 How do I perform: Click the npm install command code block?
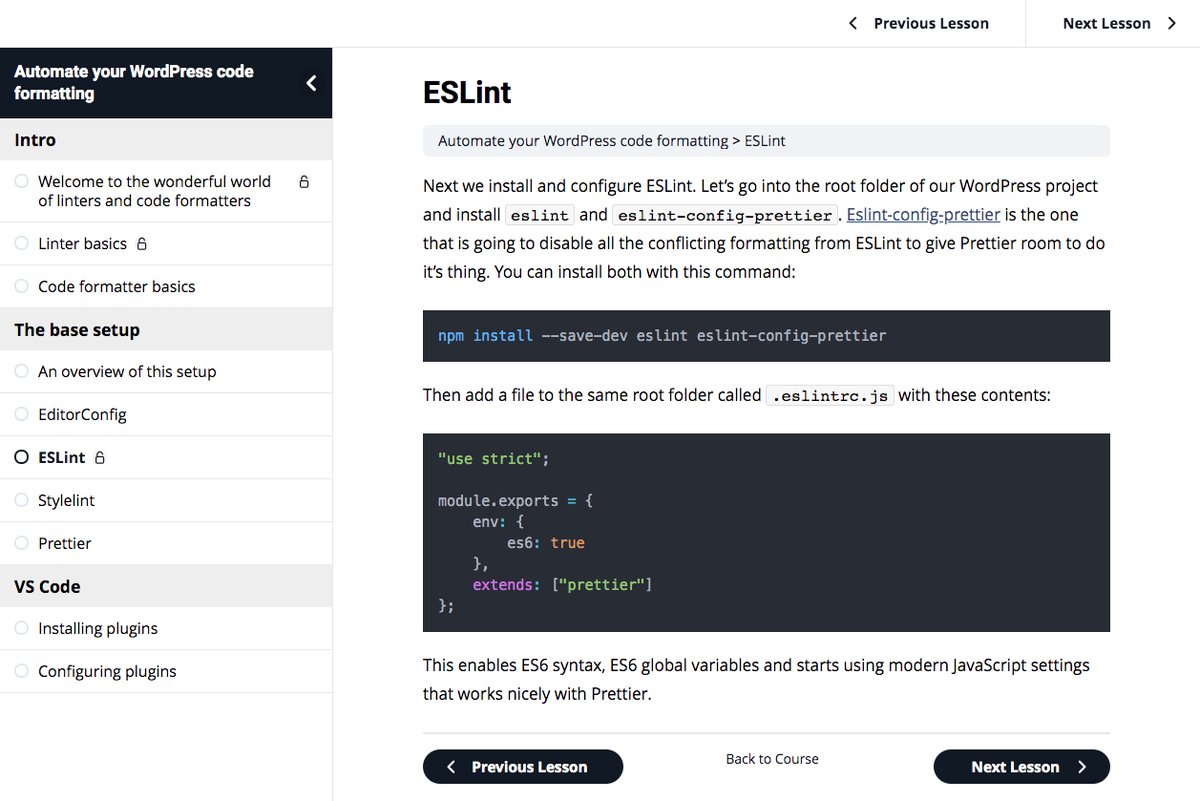(766, 336)
